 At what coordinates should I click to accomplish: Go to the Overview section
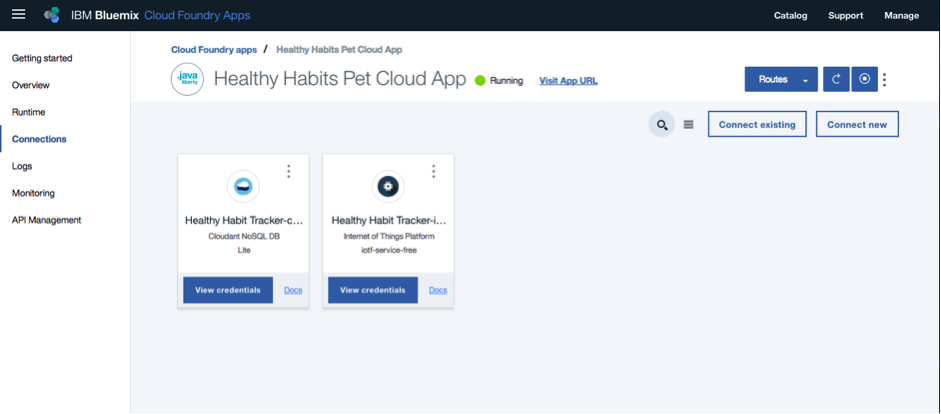pos(31,85)
